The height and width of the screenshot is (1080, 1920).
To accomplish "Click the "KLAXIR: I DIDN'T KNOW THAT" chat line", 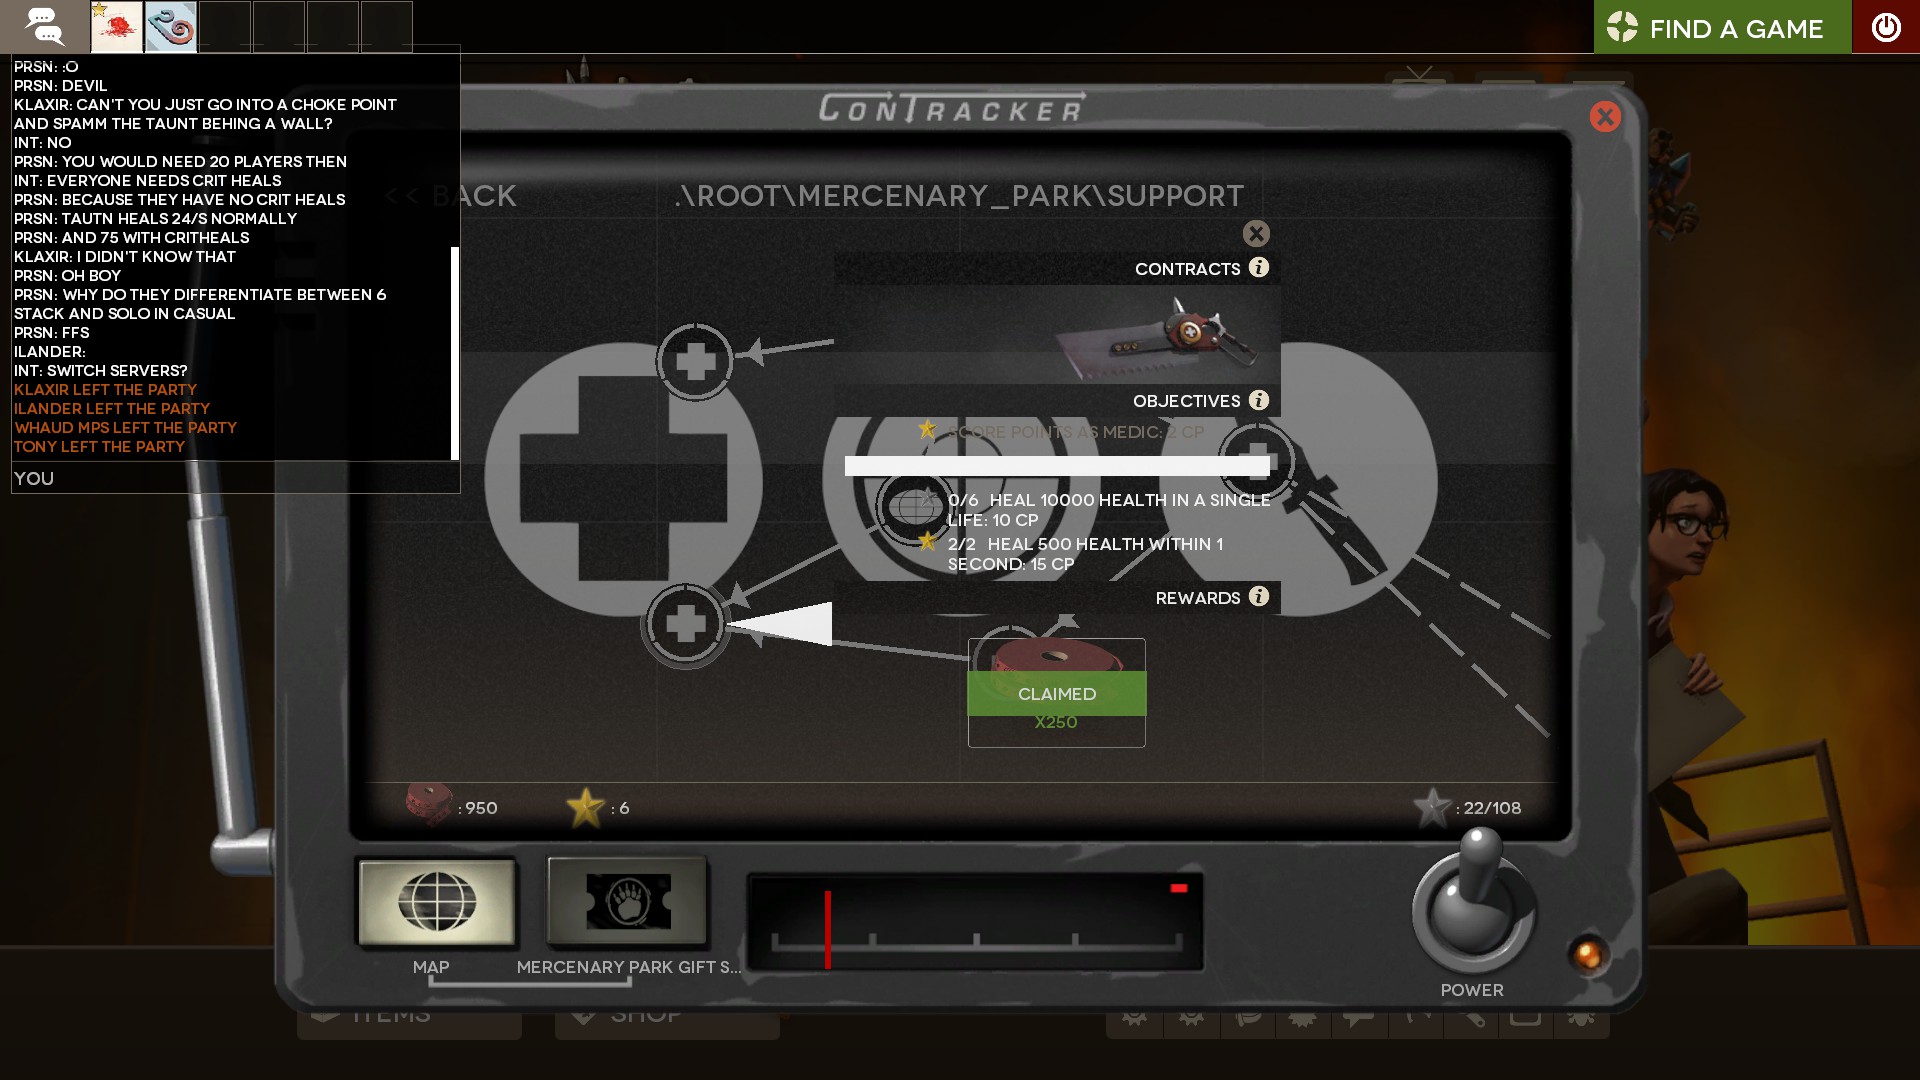I will tap(125, 257).
